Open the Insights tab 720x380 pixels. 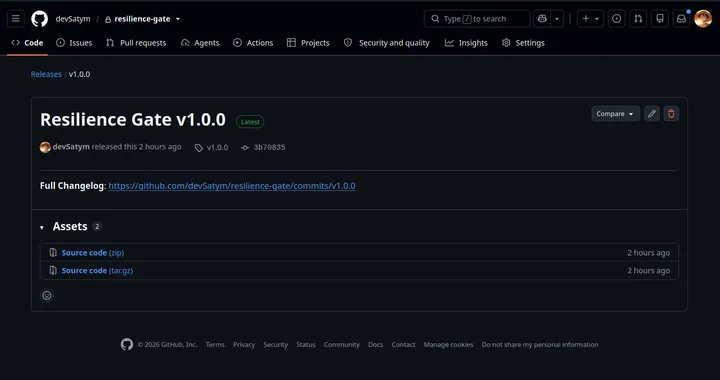[466, 43]
